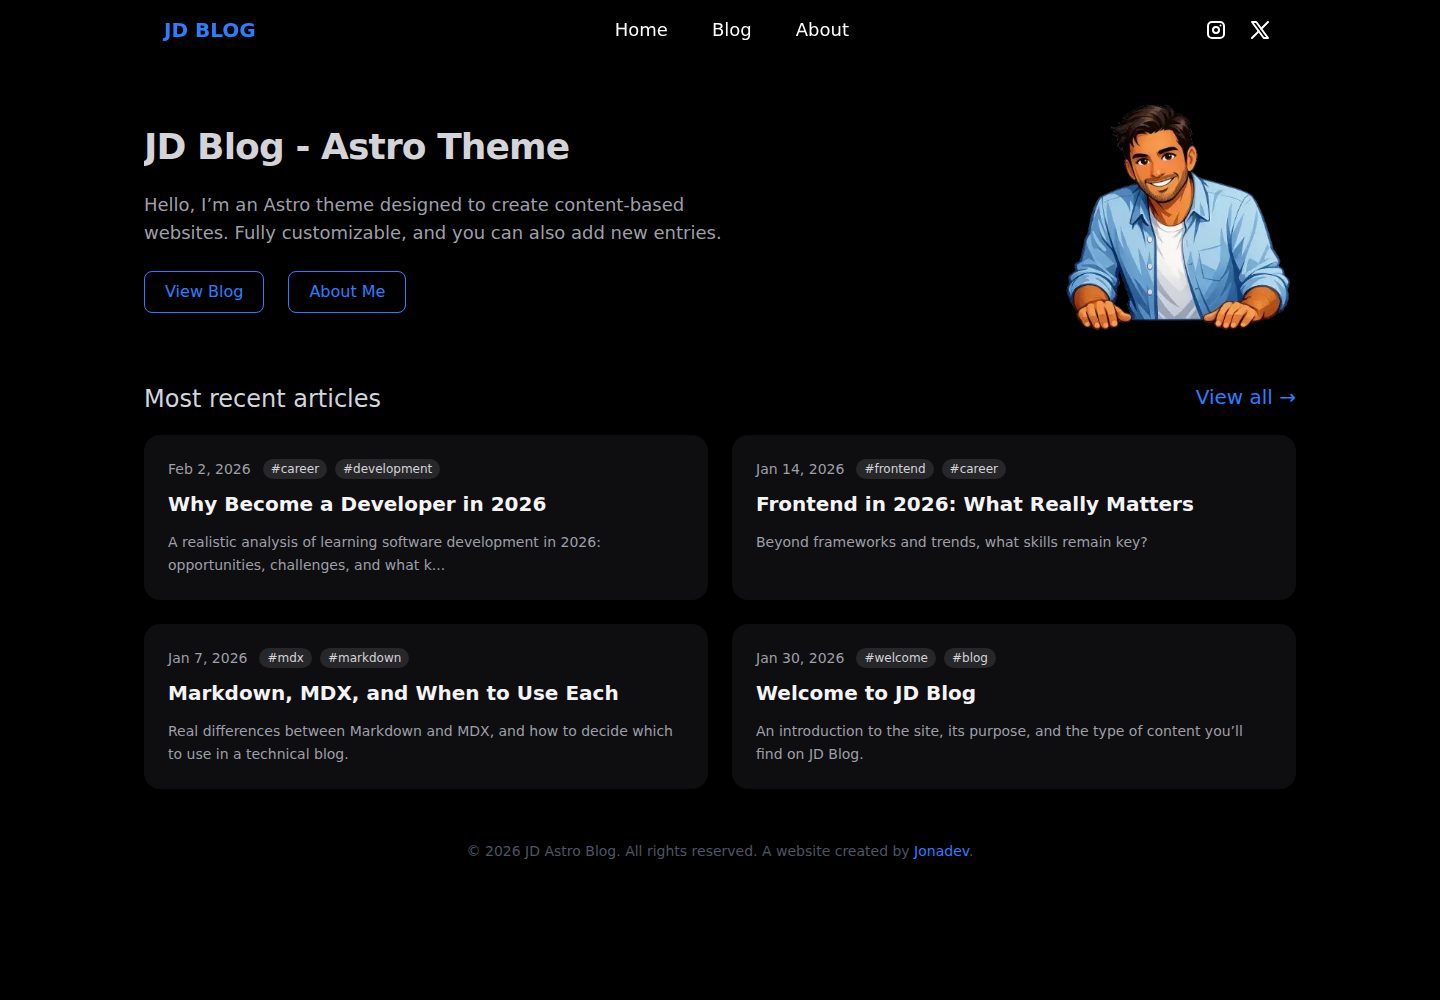
Task: Click the View Blog button
Action: [204, 292]
